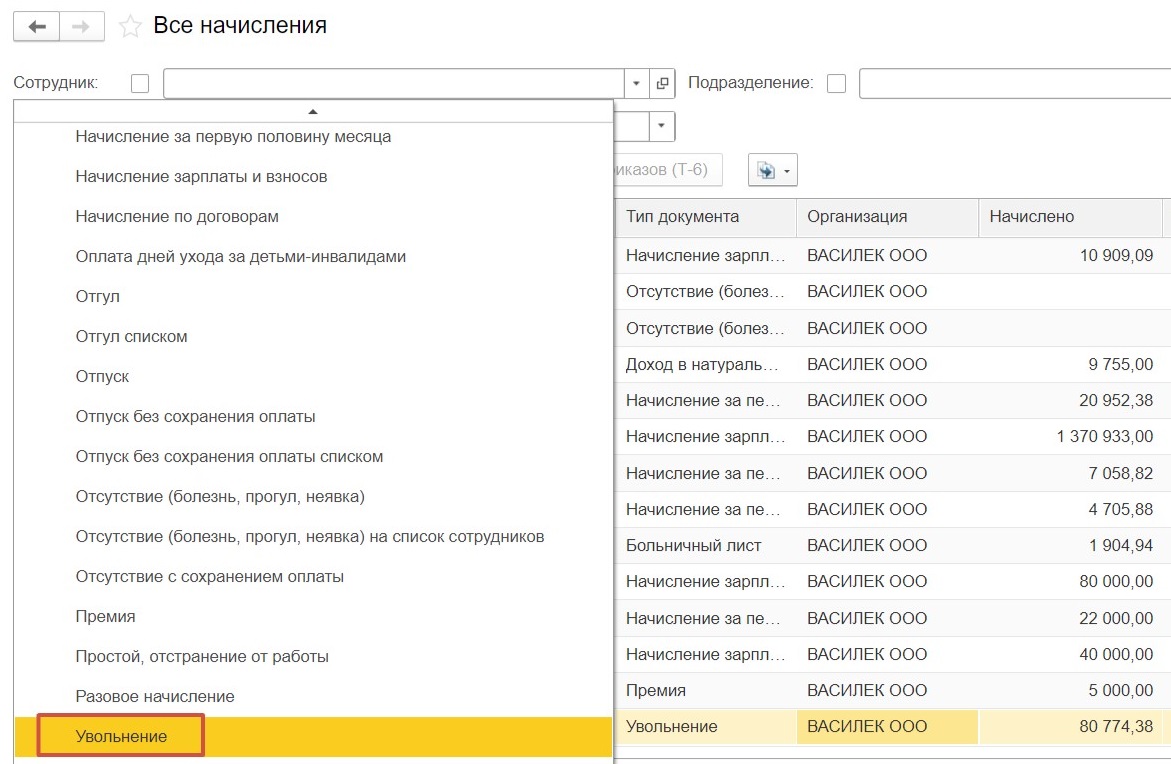The width and height of the screenshot is (1171, 764).
Task: Expand the Сотрудник field dropdown arrow
Action: click(636, 83)
